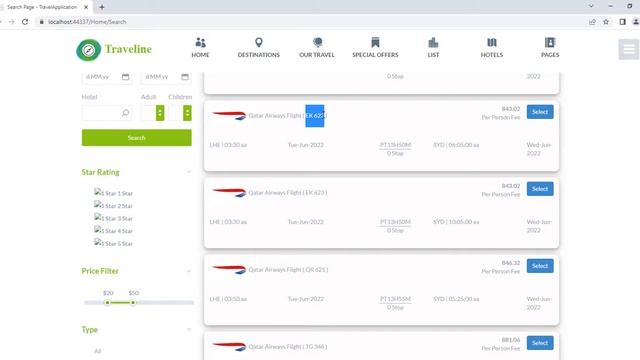Click the browser reload icon
640x360 pixels.
point(25,22)
